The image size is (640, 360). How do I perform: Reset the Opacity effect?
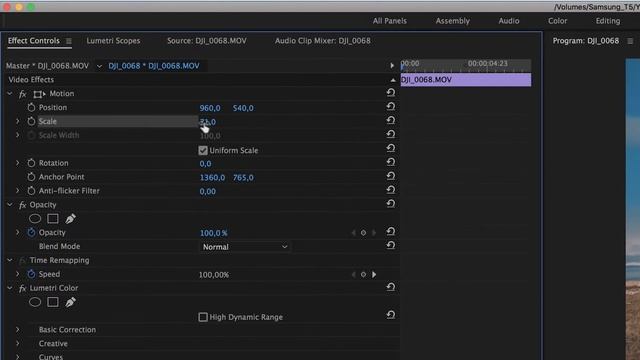(391, 204)
